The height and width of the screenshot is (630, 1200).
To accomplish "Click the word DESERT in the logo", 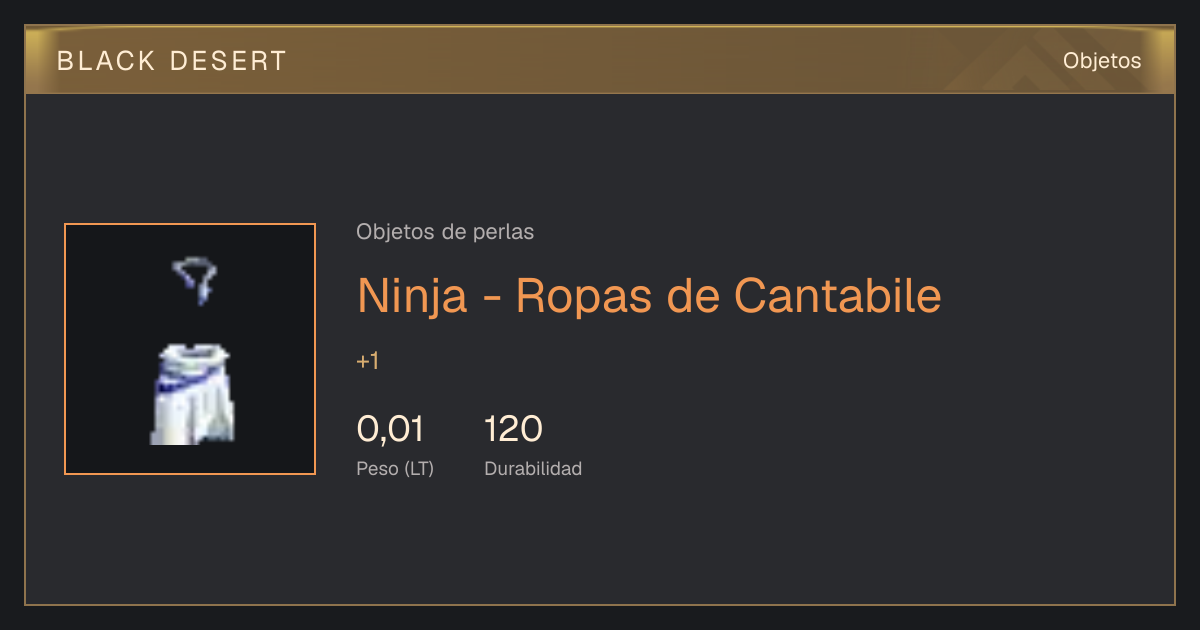I will click(x=228, y=61).
